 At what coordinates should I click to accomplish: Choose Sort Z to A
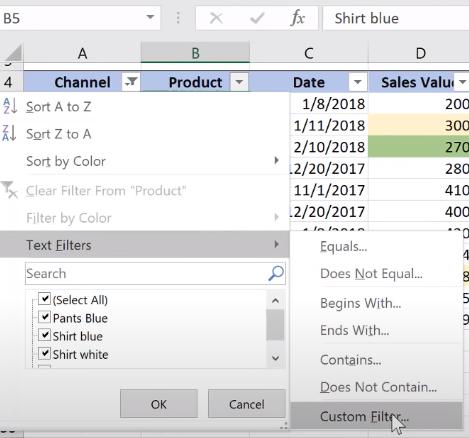click(x=145, y=134)
